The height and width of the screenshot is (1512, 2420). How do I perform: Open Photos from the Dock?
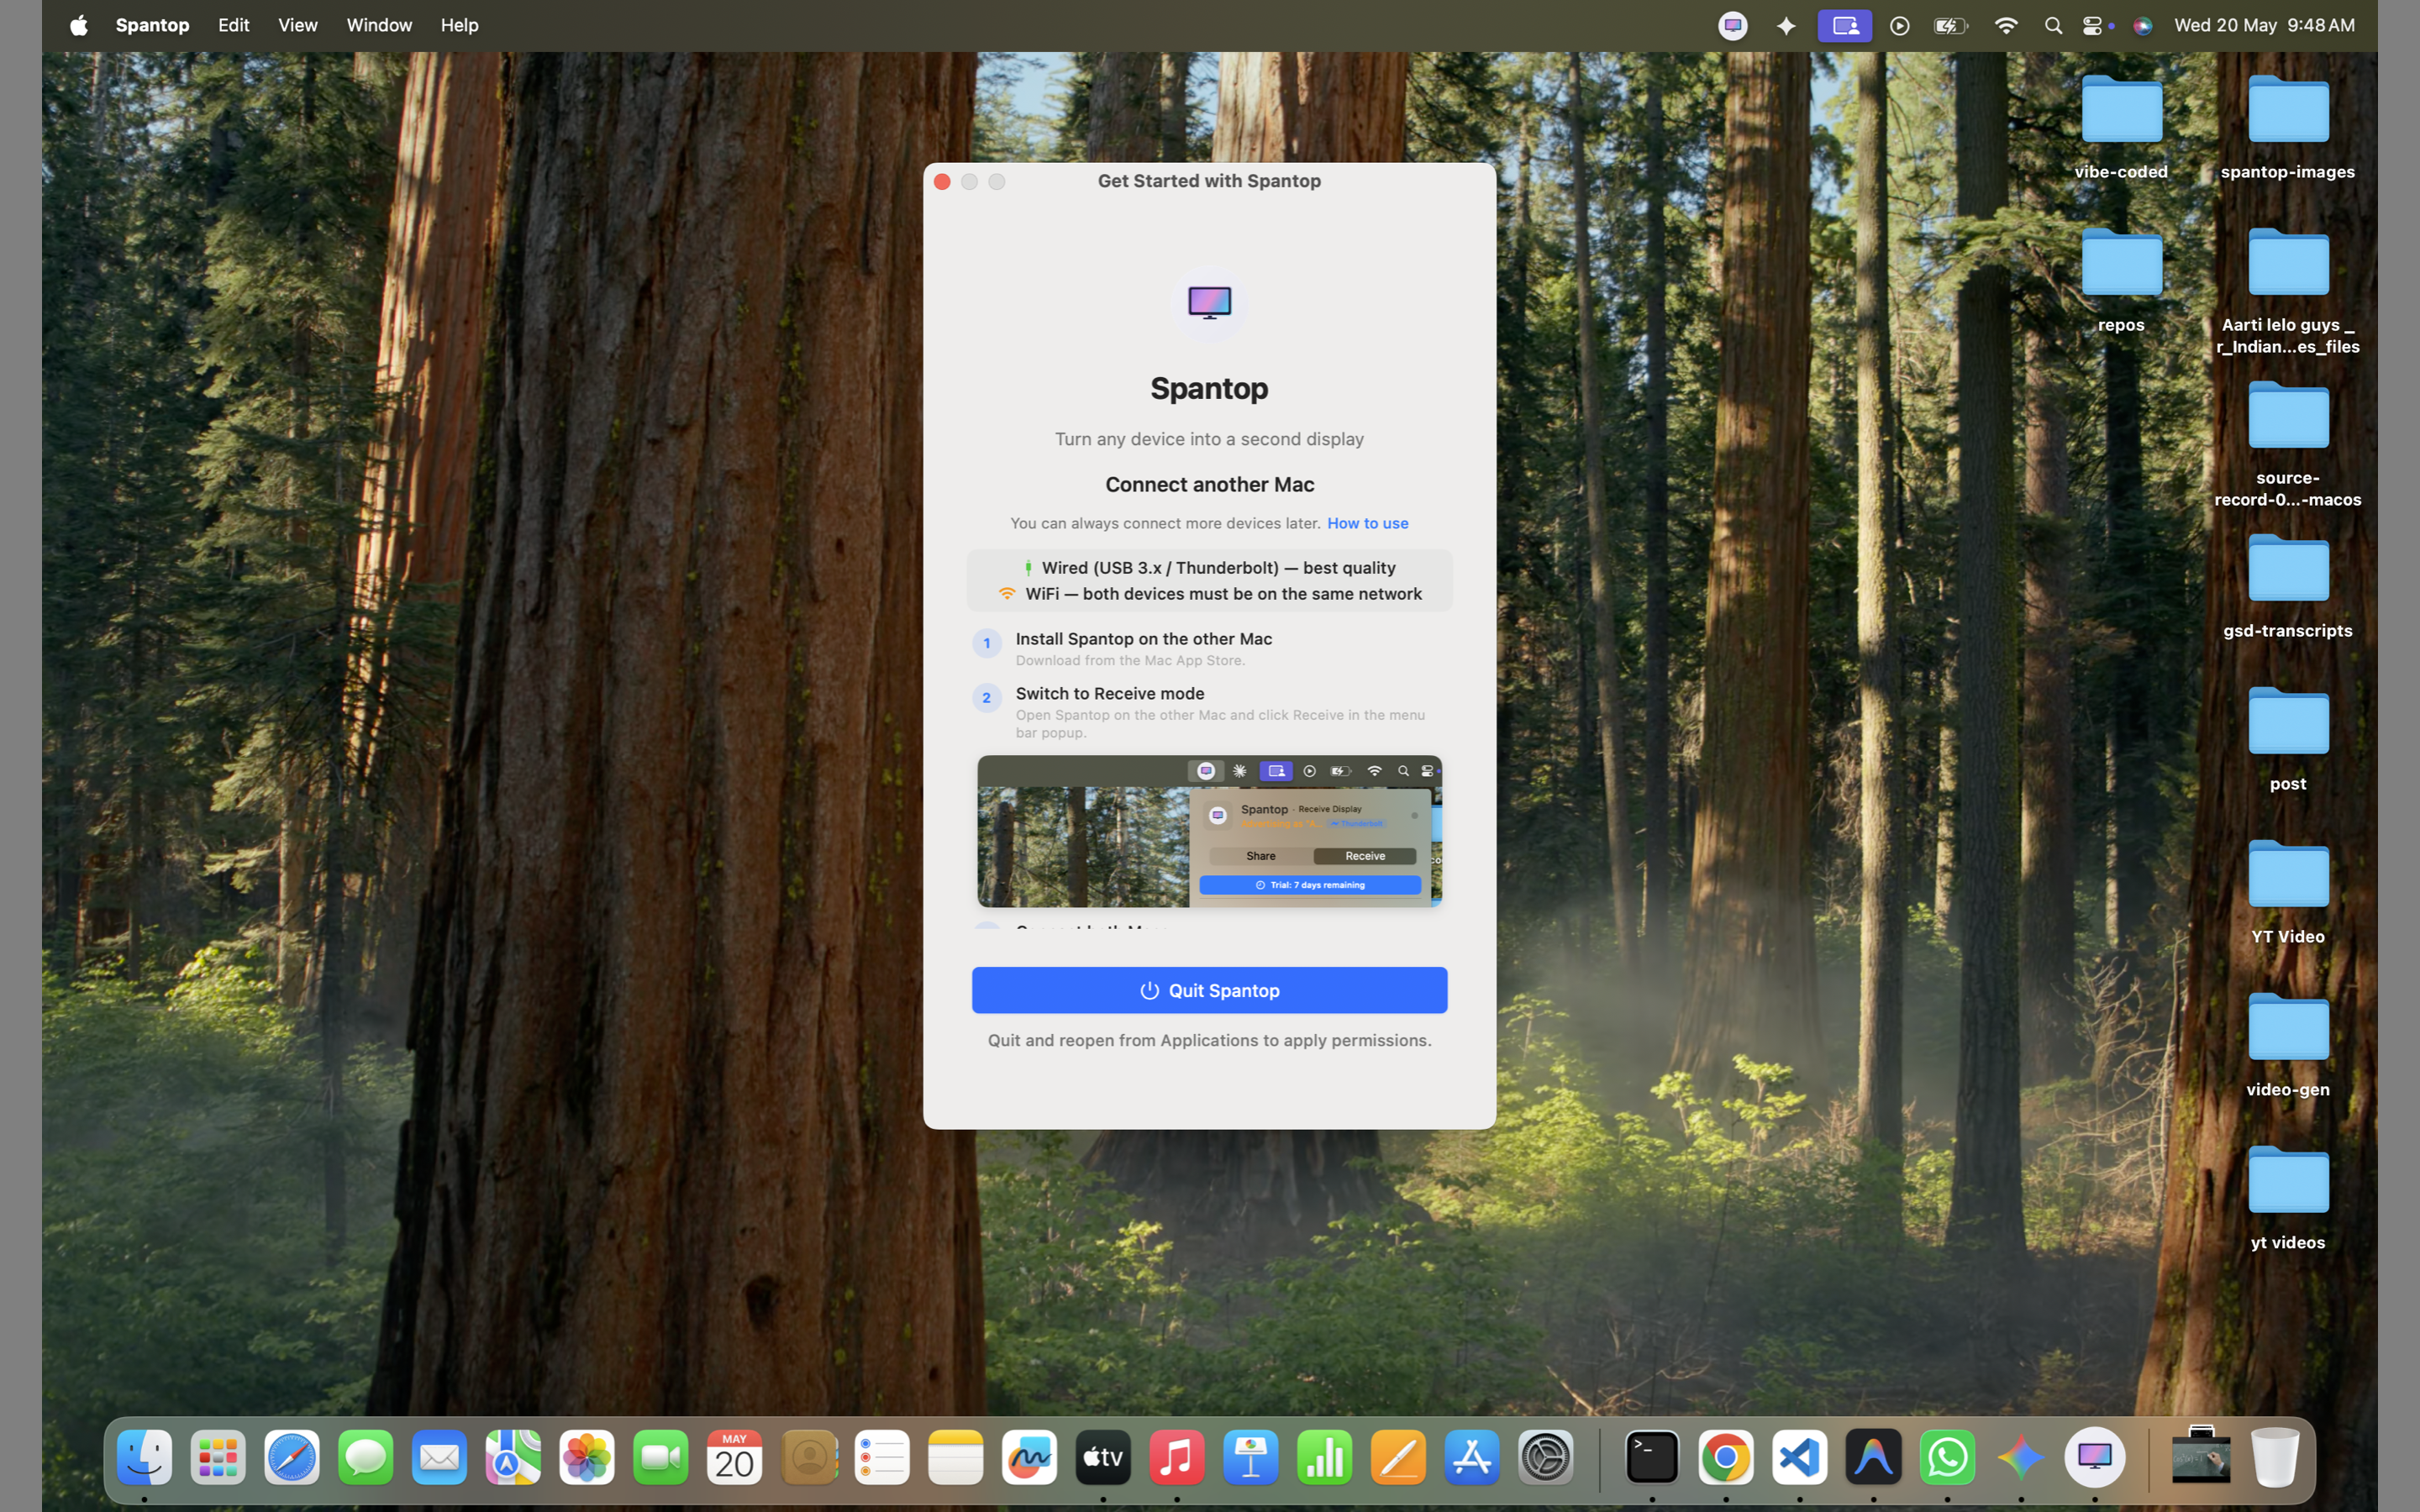click(x=587, y=1457)
